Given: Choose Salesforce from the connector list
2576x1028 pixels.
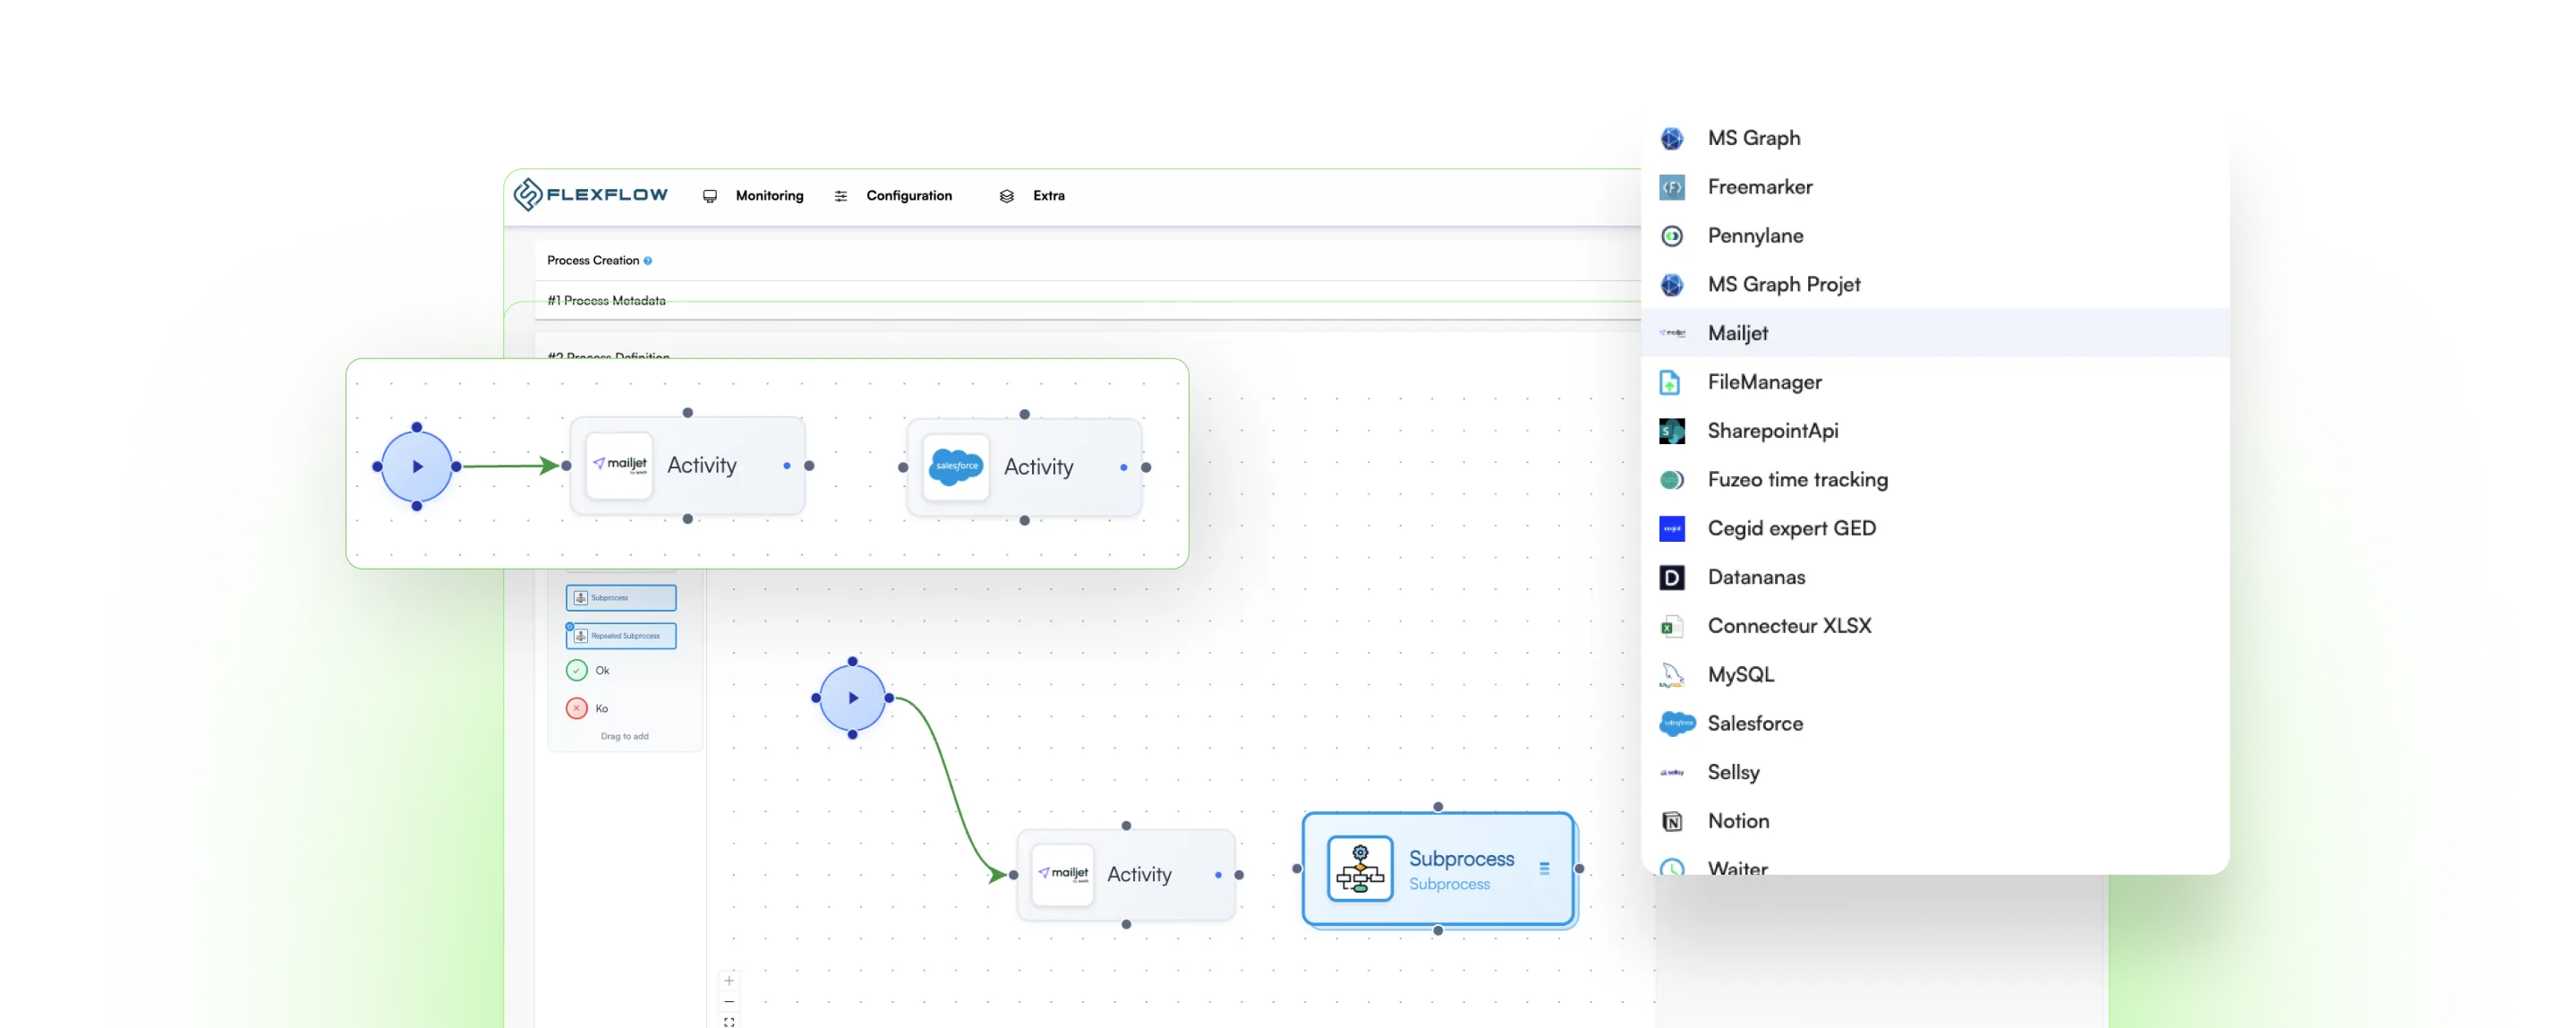Looking at the screenshot, I should 1754,723.
